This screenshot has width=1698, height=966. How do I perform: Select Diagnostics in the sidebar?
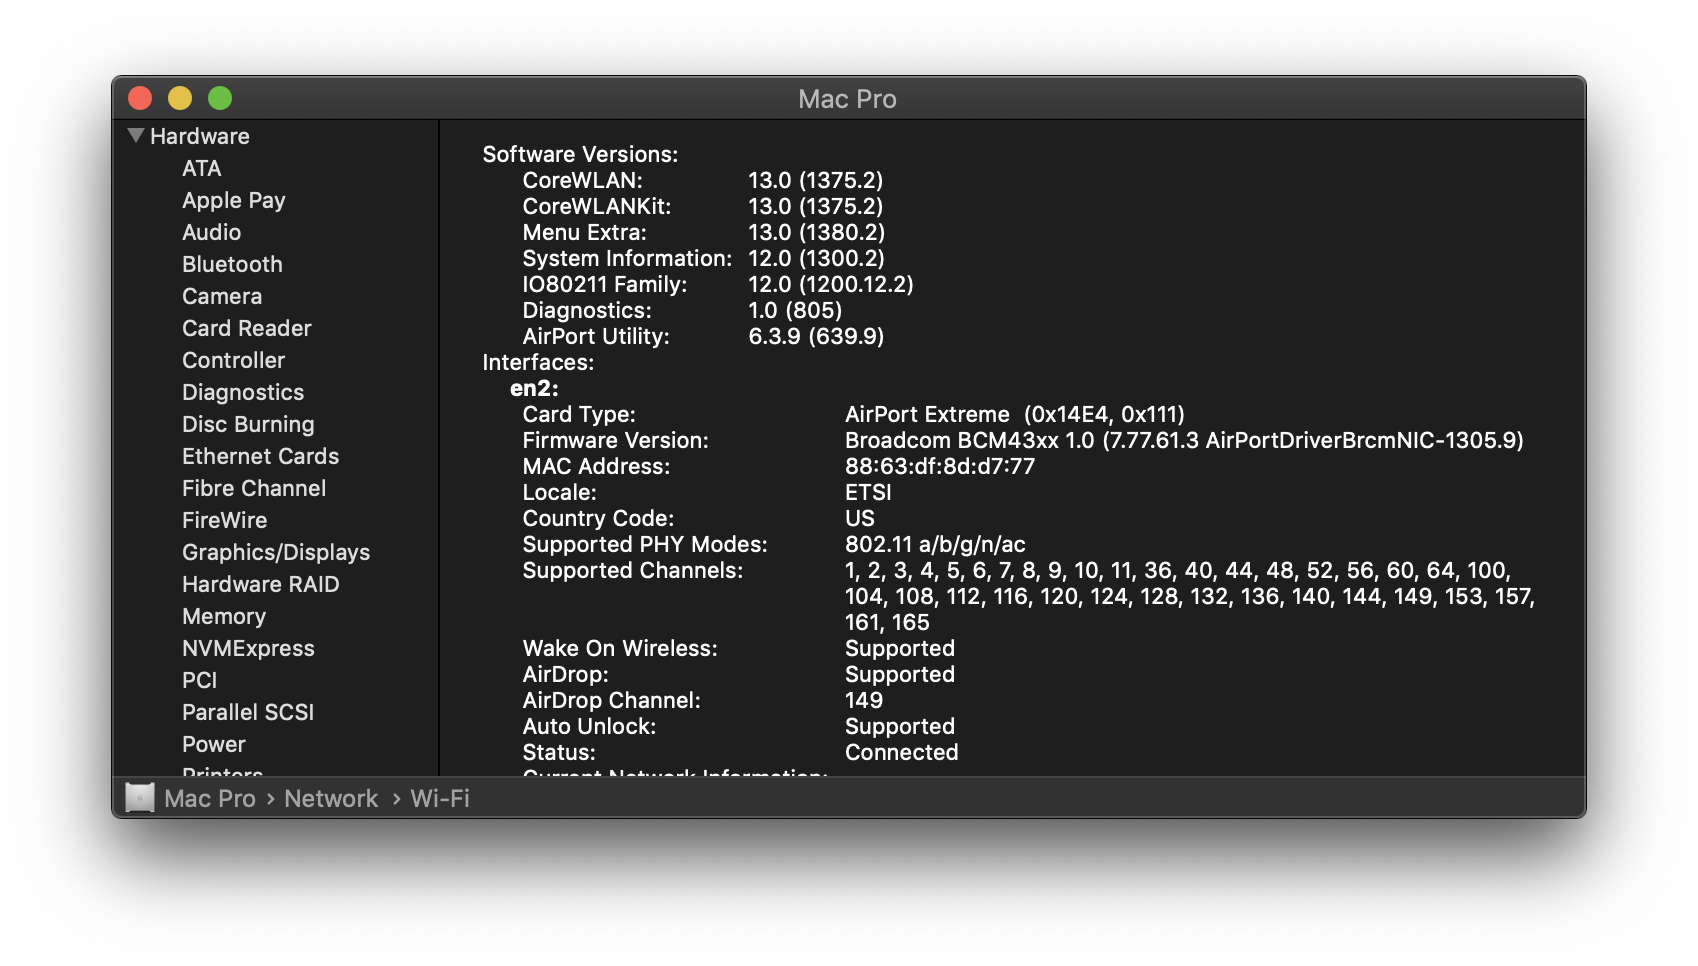[x=243, y=392]
